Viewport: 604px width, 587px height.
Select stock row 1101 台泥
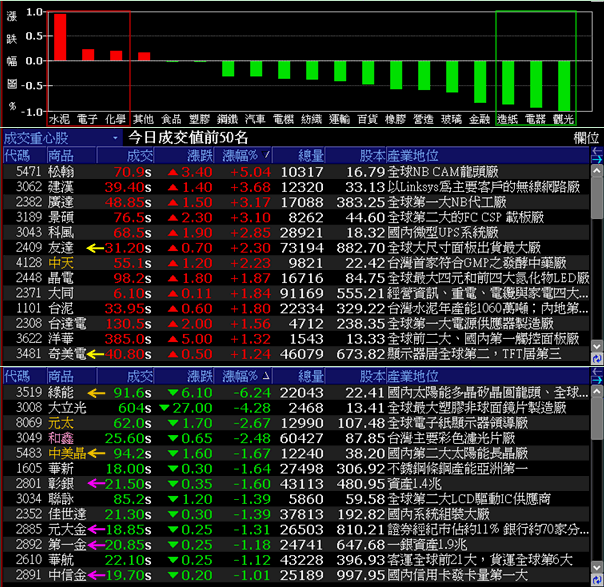[296, 309]
